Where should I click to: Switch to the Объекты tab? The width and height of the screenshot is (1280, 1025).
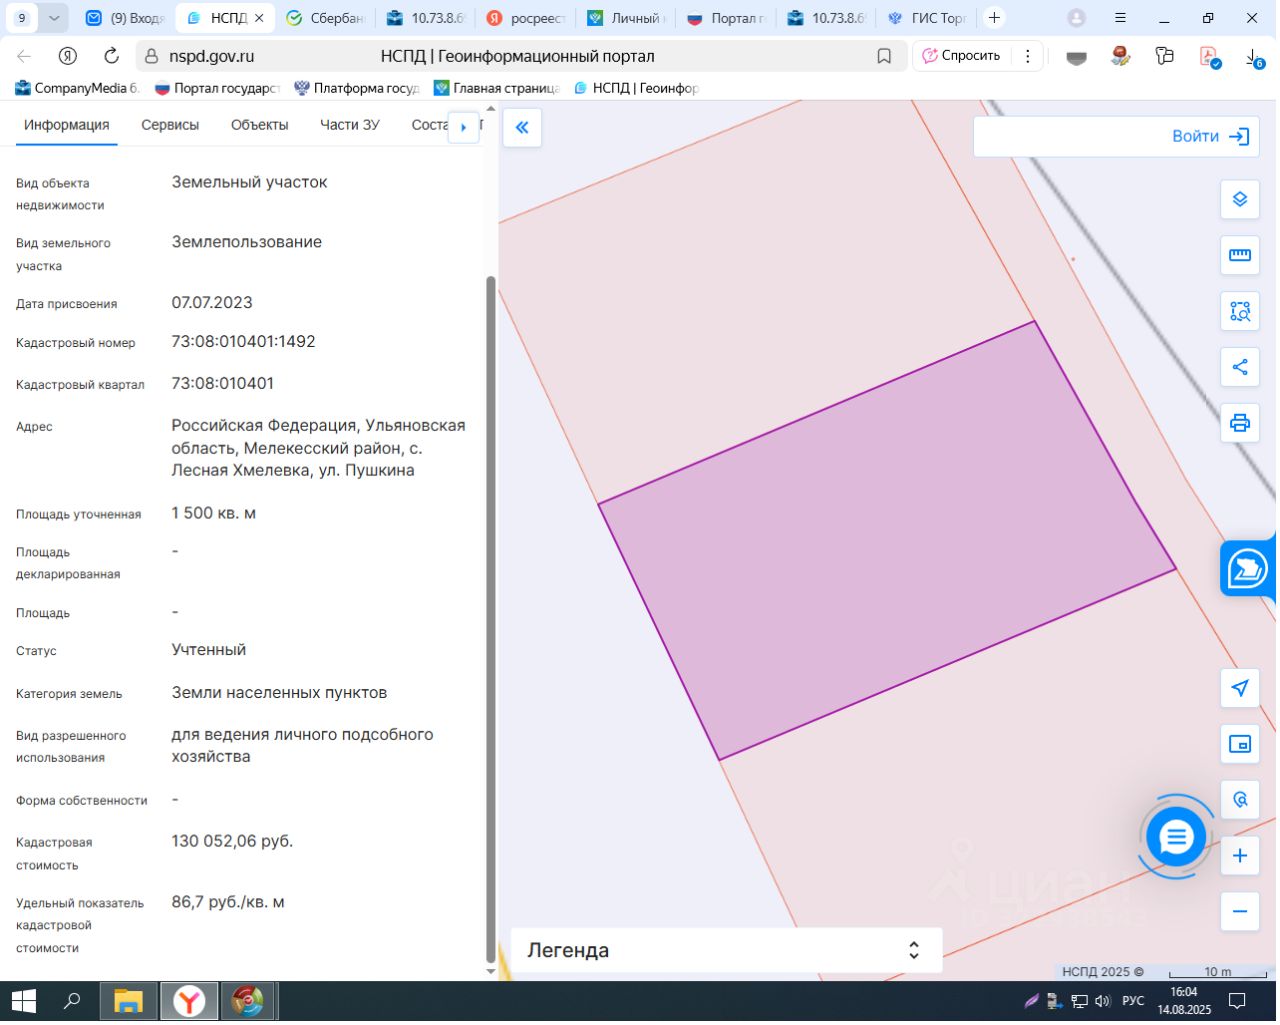260,125
